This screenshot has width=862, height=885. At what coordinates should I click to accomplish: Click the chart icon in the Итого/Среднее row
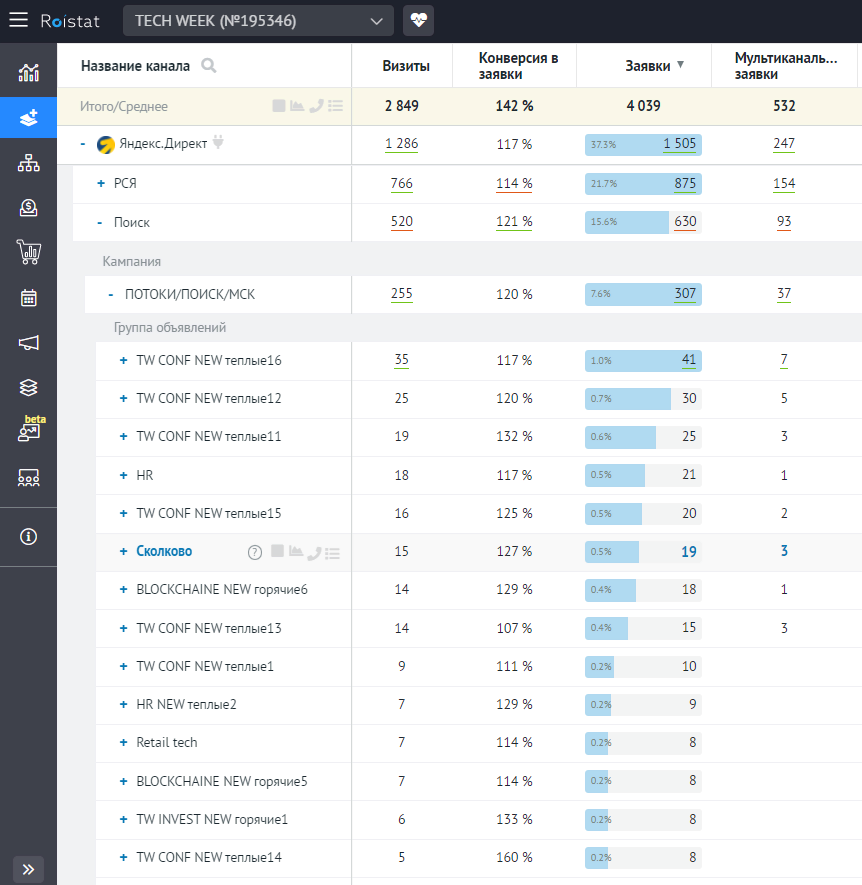click(x=297, y=106)
